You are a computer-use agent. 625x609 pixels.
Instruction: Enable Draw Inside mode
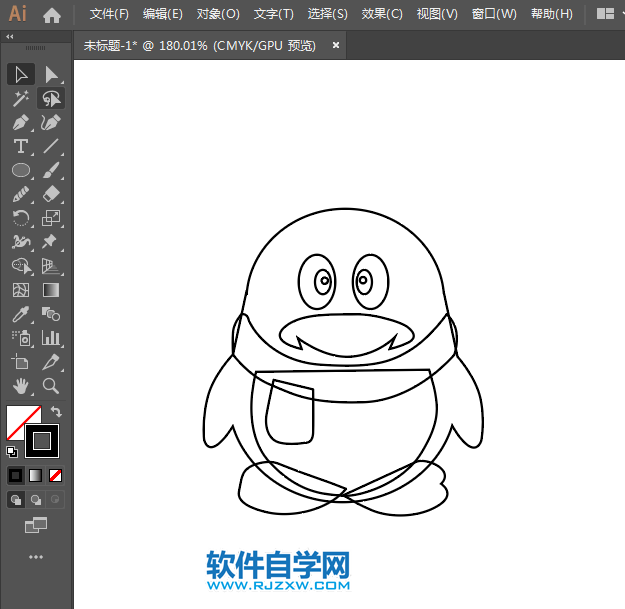55,500
